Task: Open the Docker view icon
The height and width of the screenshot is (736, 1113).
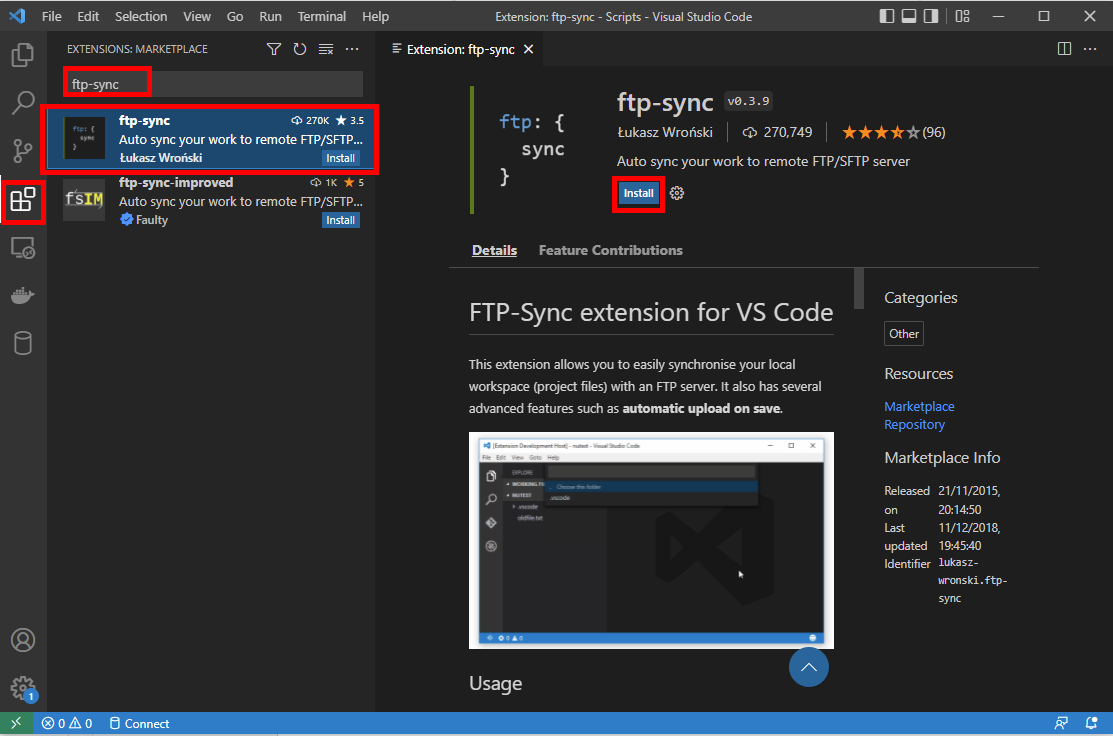Action: pyautogui.click(x=22, y=296)
